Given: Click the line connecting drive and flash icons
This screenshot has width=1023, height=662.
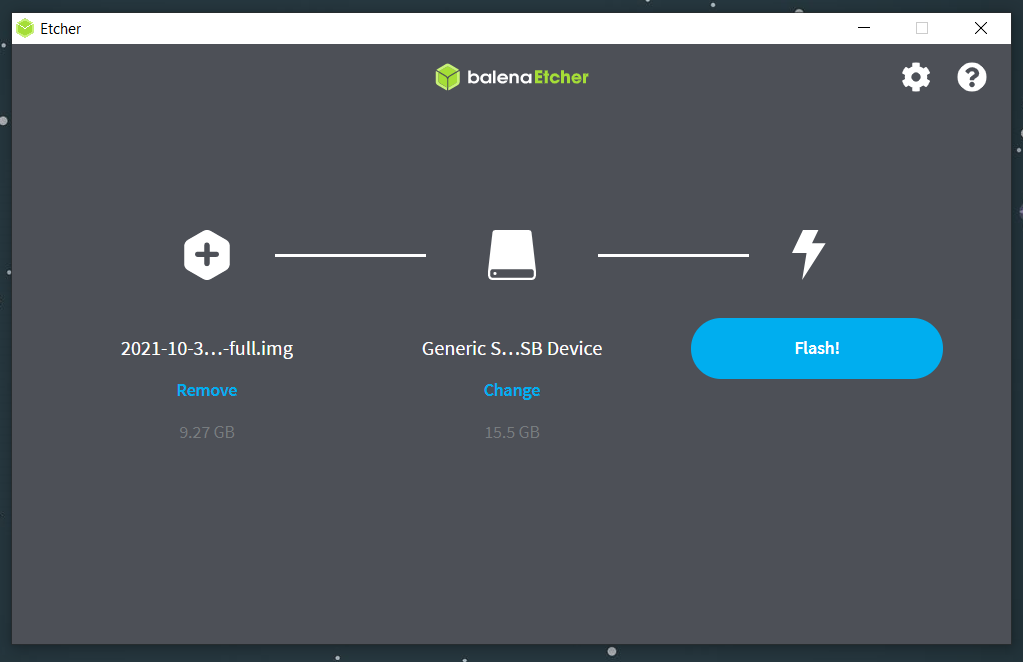Looking at the screenshot, I should (x=673, y=255).
